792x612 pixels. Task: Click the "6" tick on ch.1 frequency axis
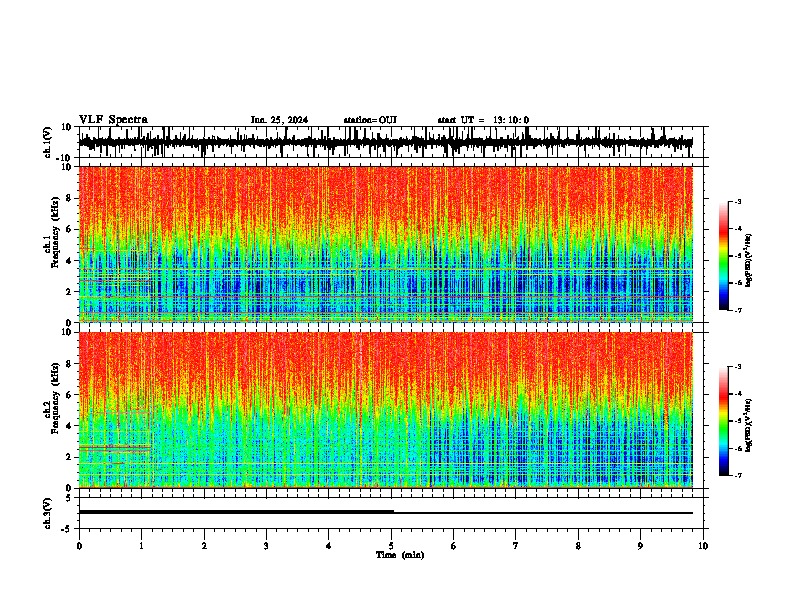pyautogui.click(x=69, y=229)
